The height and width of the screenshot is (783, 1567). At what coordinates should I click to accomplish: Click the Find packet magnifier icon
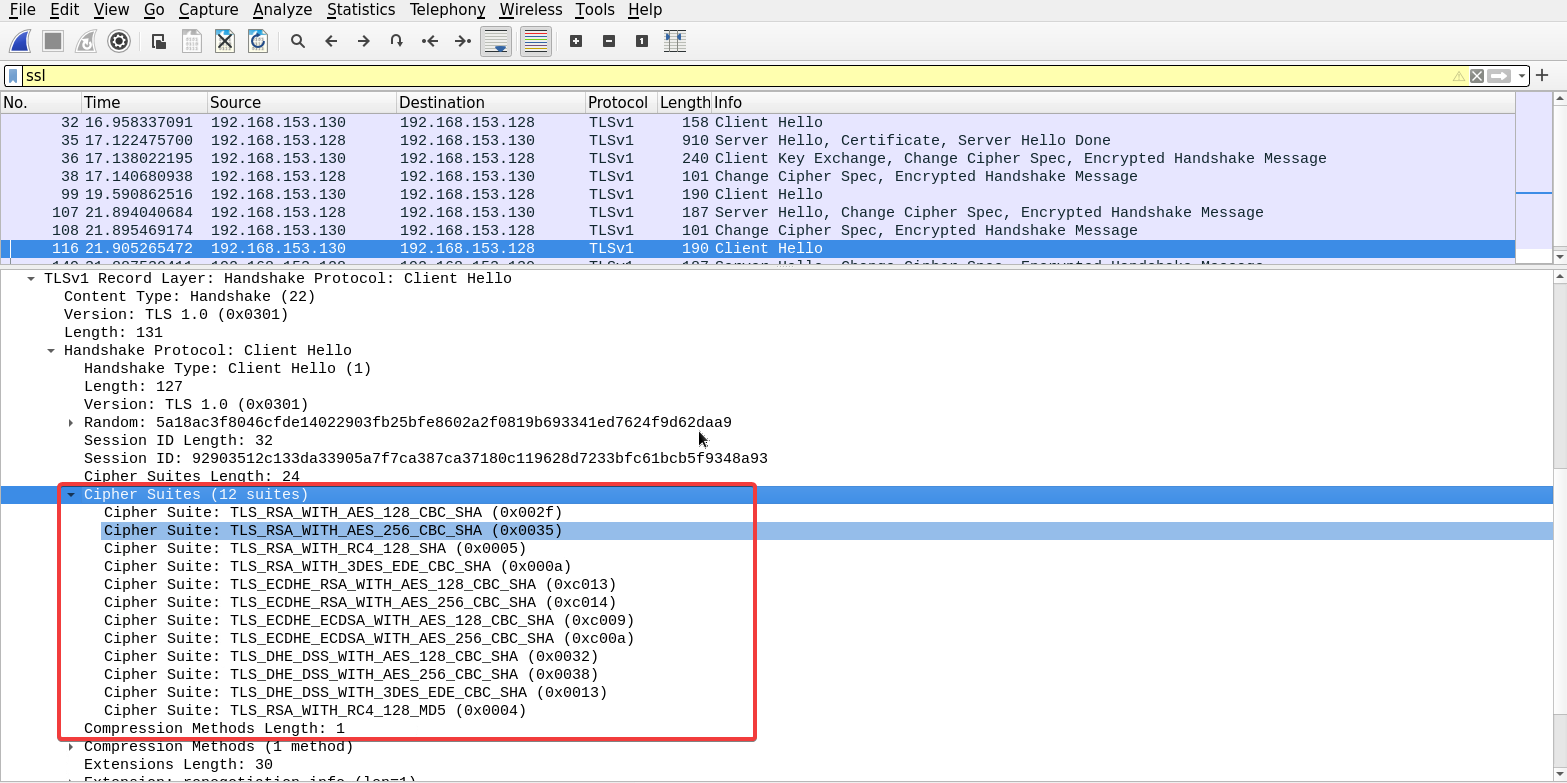point(297,41)
